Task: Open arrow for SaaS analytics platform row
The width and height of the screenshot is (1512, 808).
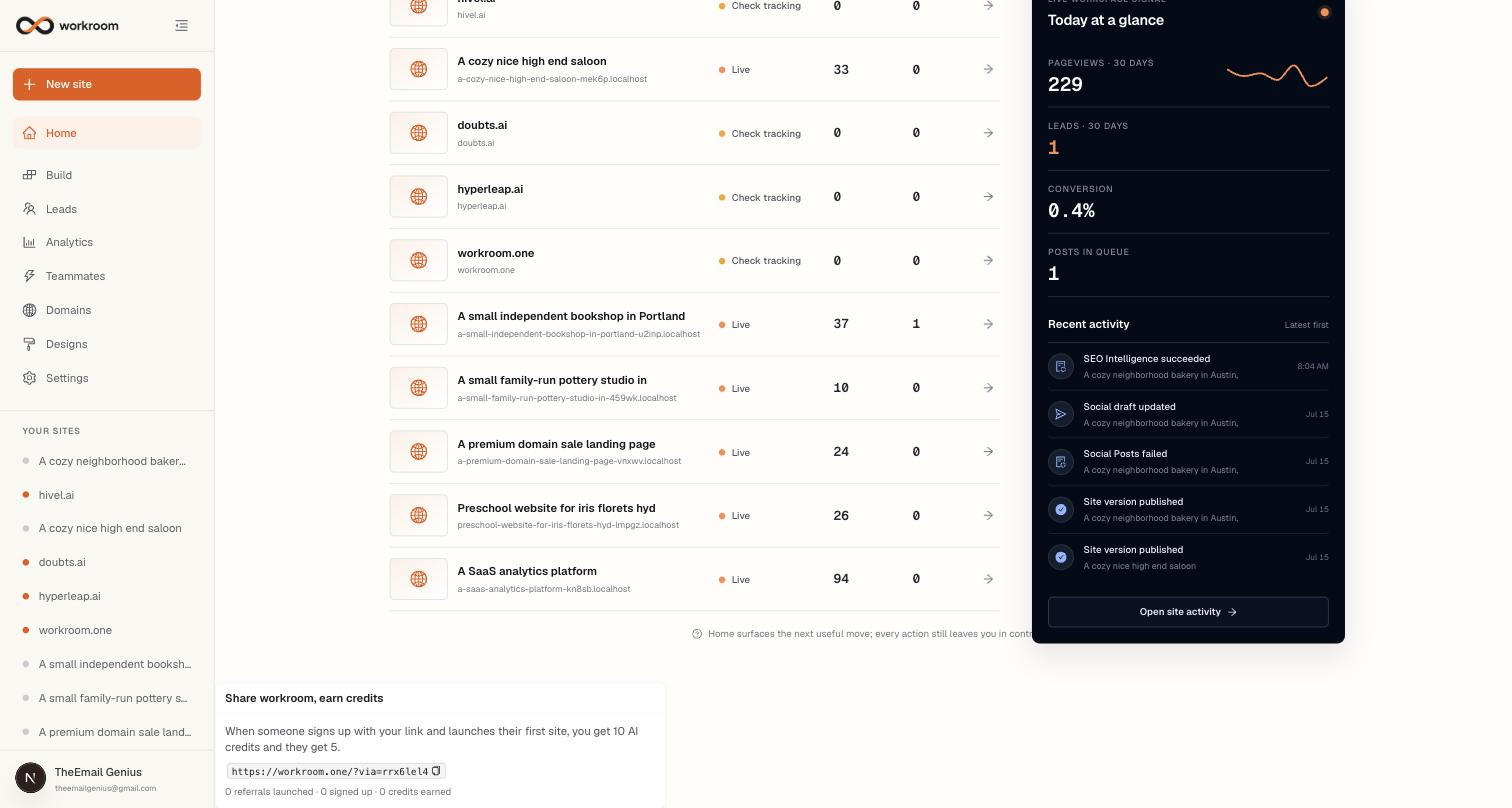Action: 988,579
